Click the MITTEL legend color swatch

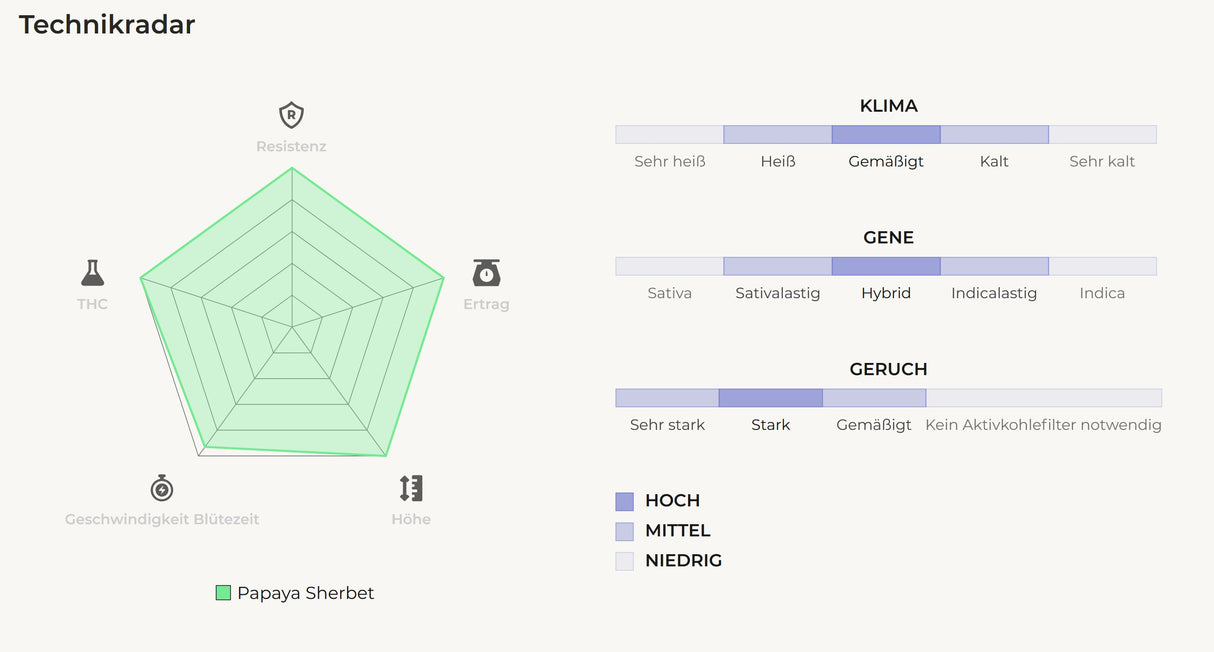click(625, 531)
